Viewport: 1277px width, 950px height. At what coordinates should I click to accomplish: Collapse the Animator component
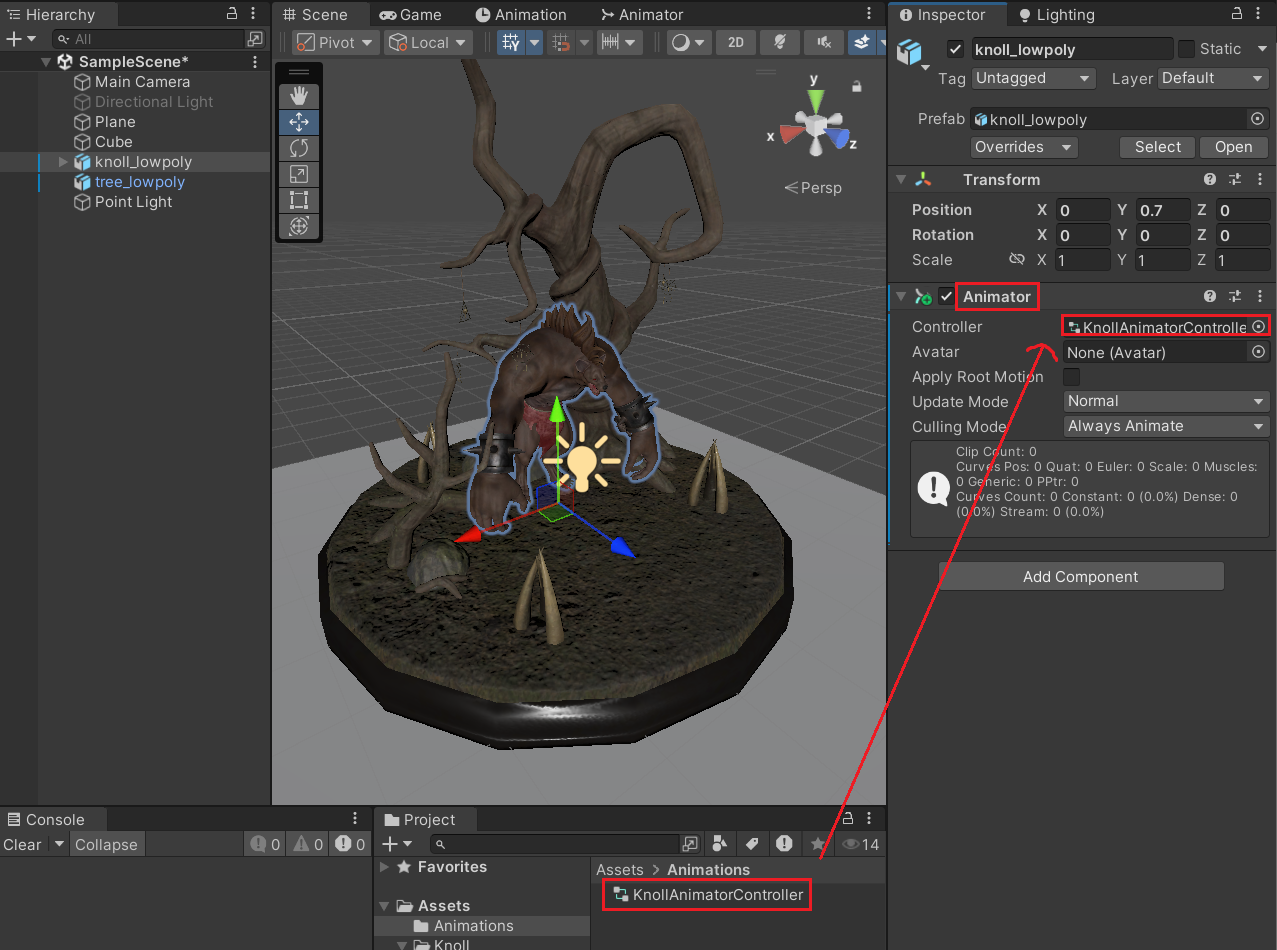click(901, 297)
